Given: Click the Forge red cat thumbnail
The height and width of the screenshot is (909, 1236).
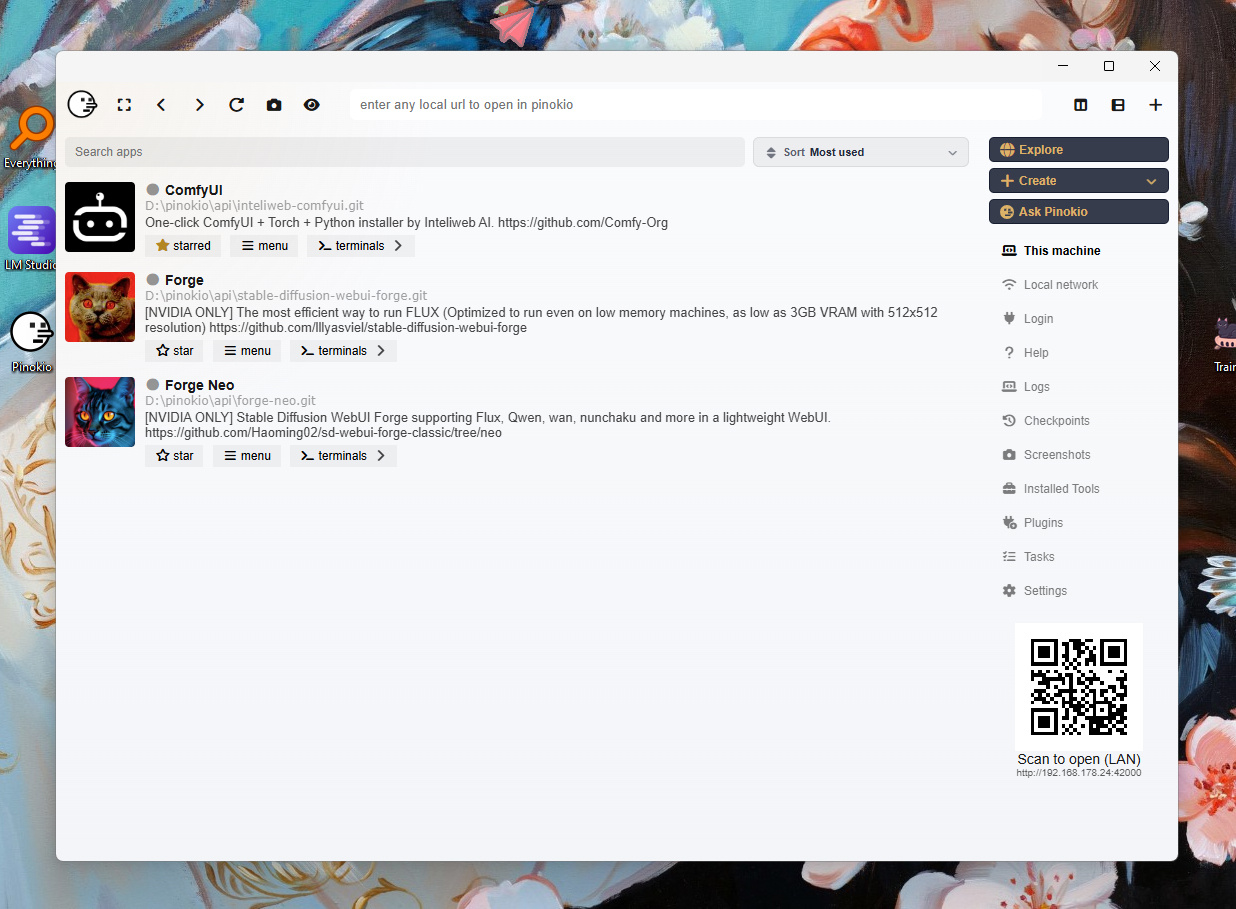Looking at the screenshot, I should coord(100,307).
